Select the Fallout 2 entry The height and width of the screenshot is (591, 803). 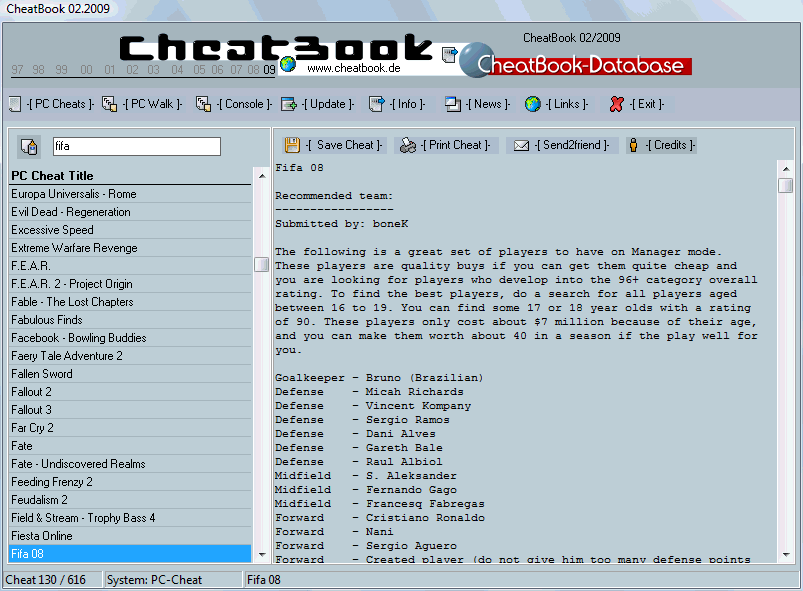coord(131,392)
